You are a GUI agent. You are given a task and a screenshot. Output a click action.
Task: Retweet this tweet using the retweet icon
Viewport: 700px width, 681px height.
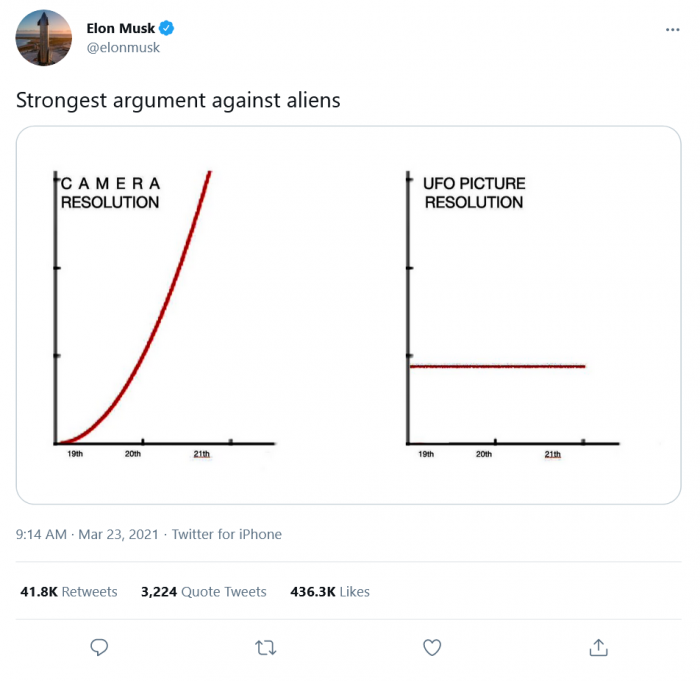(265, 647)
